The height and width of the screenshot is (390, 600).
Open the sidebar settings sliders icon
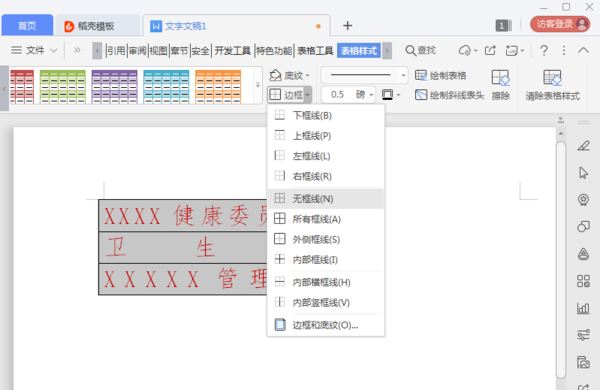pyautogui.click(x=583, y=335)
